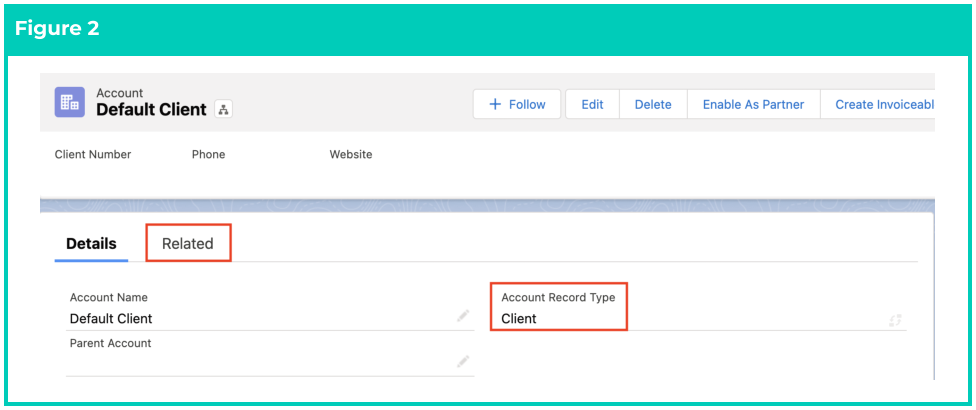
Task: Click the Client Number field label
Action: [93, 154]
